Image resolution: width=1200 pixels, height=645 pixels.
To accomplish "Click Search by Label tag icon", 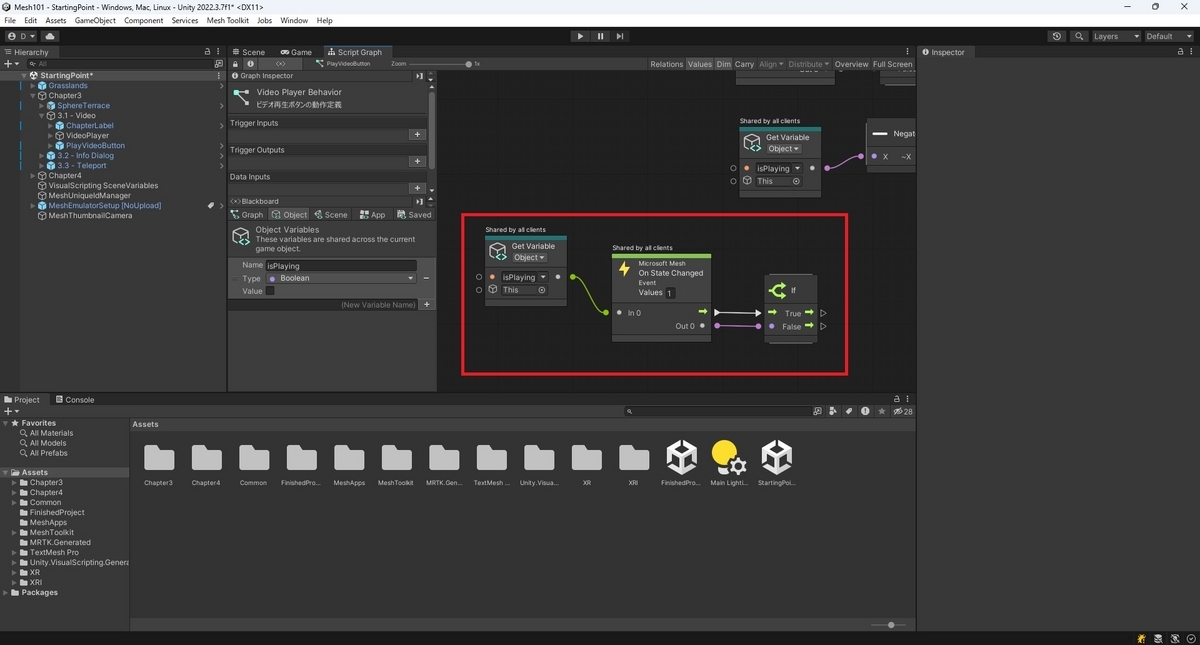I will pos(849,411).
